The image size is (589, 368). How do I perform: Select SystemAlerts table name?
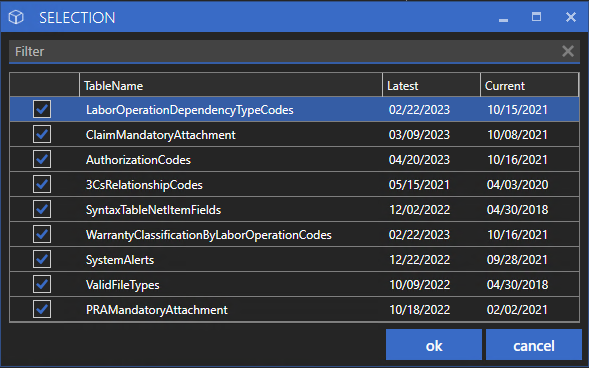coord(120,259)
